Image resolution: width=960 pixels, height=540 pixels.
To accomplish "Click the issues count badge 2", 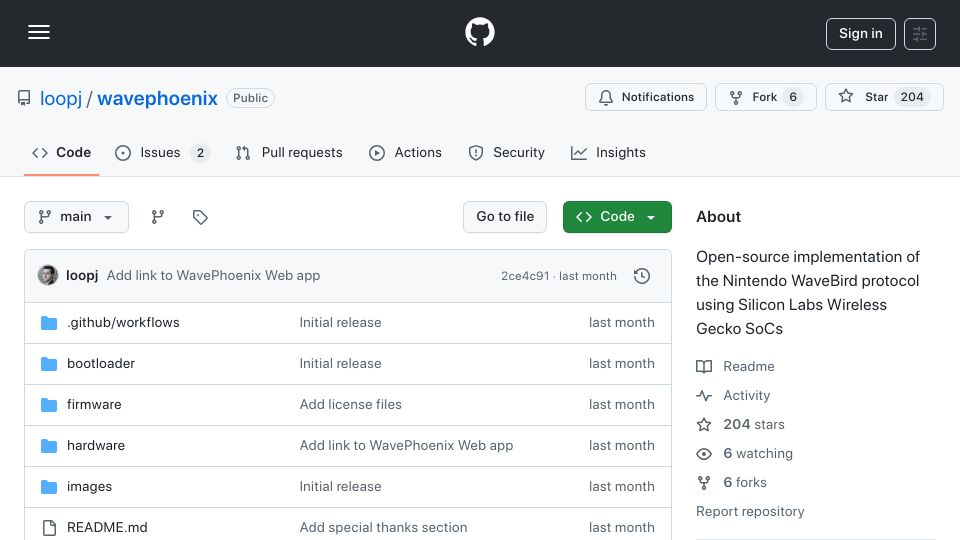I will tap(200, 153).
